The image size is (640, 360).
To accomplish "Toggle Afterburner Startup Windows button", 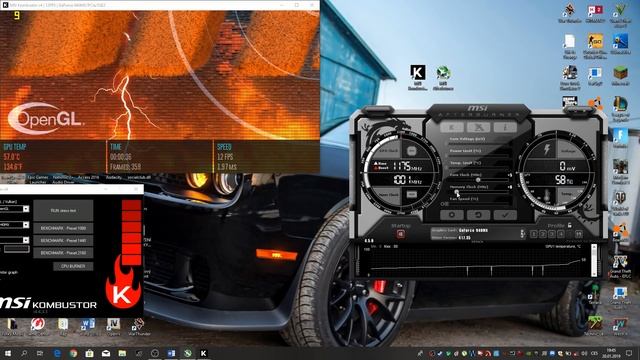I will pos(400,234).
